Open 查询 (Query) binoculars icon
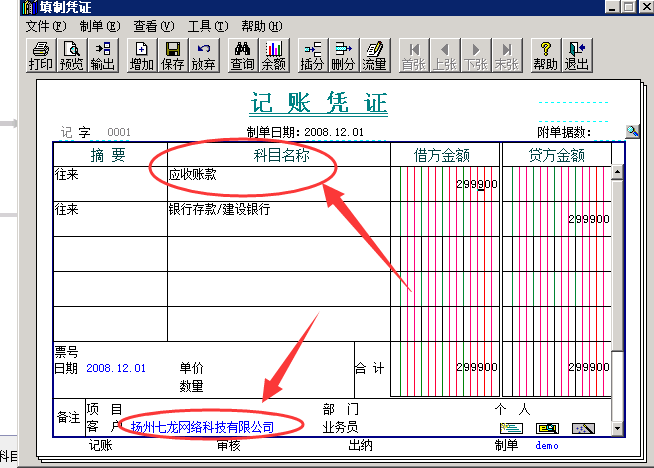Image resolution: width=654 pixels, height=468 pixels. point(243,55)
